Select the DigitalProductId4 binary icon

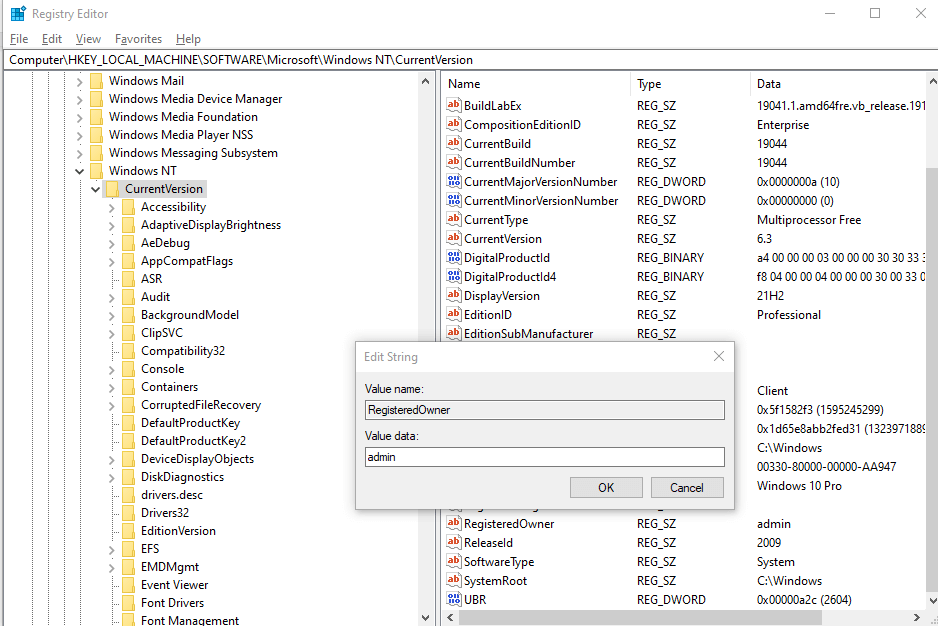coord(454,276)
